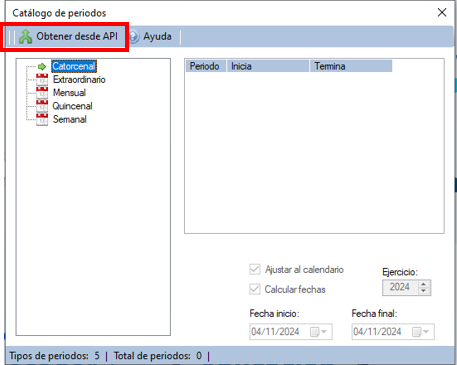Open Ayuda from the toolbar label

coord(157,36)
